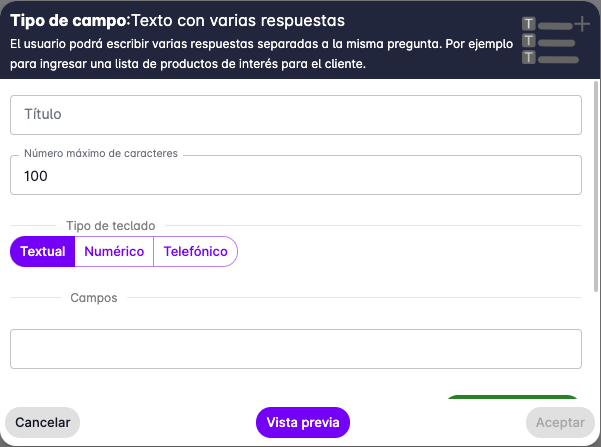The height and width of the screenshot is (447, 601).
Task: Click the Aceptar button
Action: tap(560, 423)
